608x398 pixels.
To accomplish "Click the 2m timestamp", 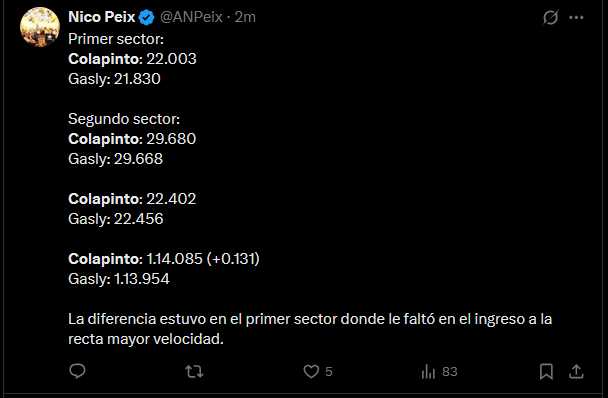I will 245,17.
